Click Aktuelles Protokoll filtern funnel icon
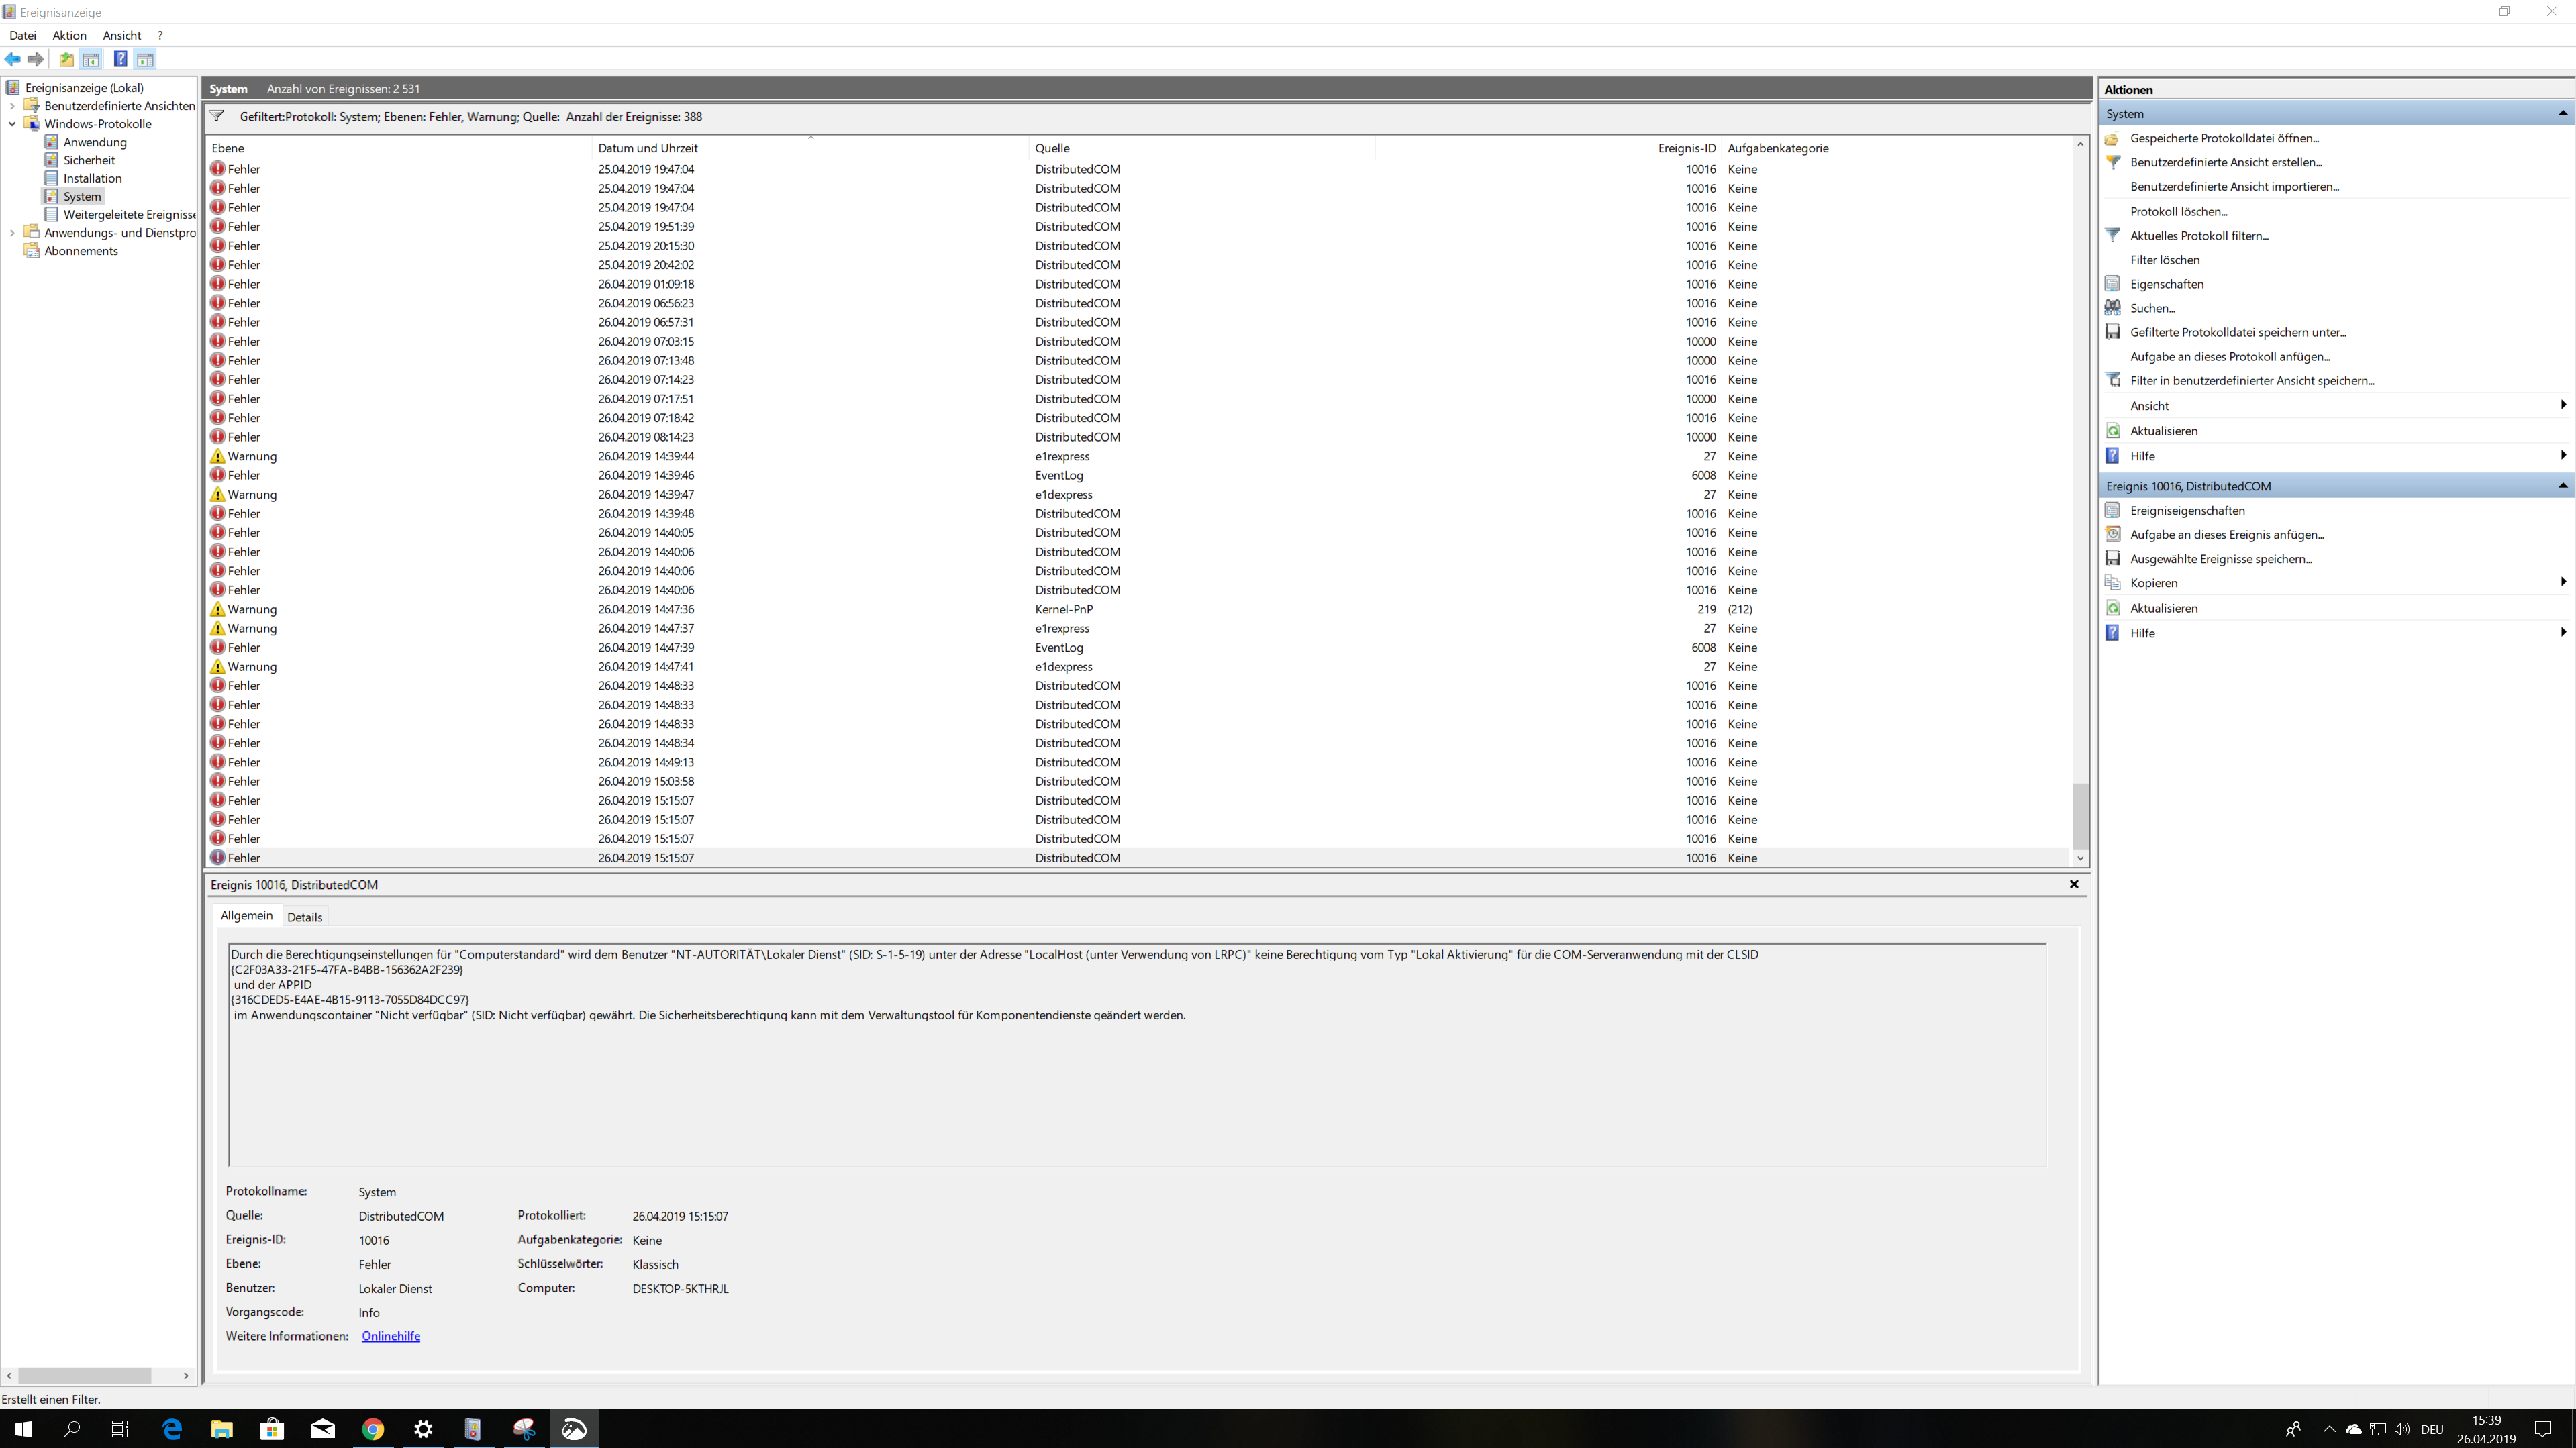 (x=2113, y=235)
